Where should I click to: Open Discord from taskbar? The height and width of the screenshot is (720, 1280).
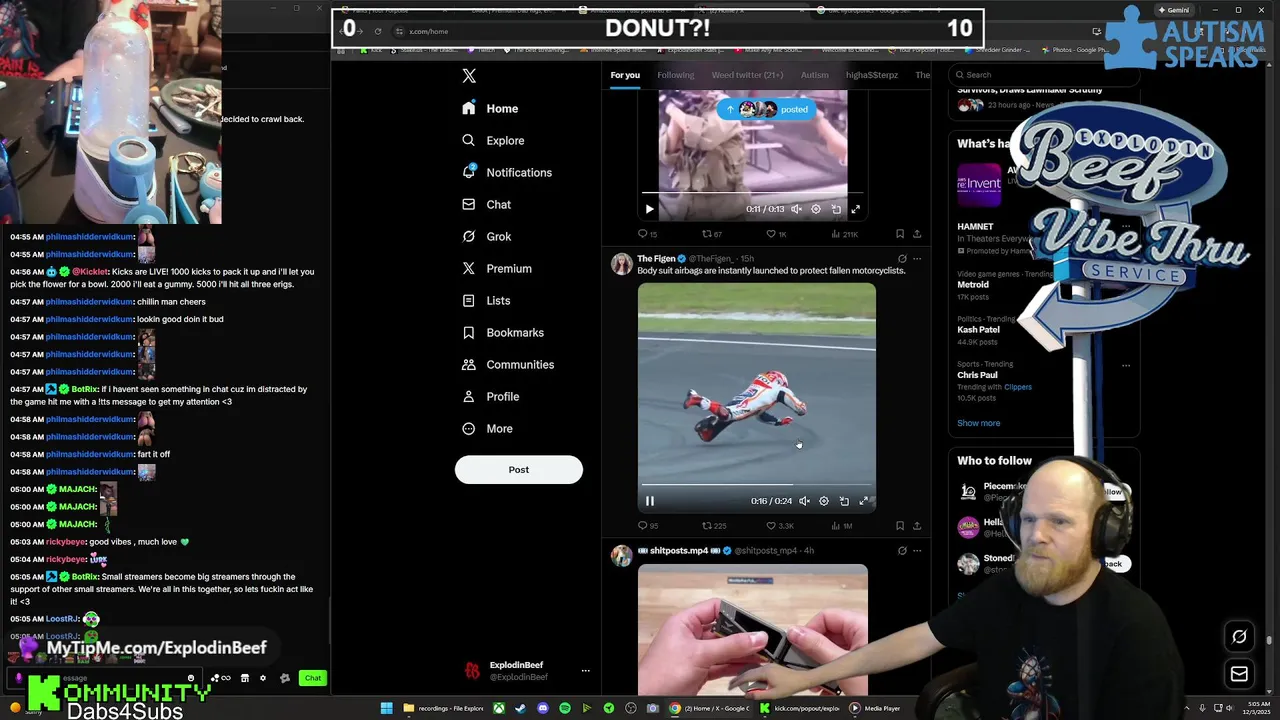(x=542, y=708)
